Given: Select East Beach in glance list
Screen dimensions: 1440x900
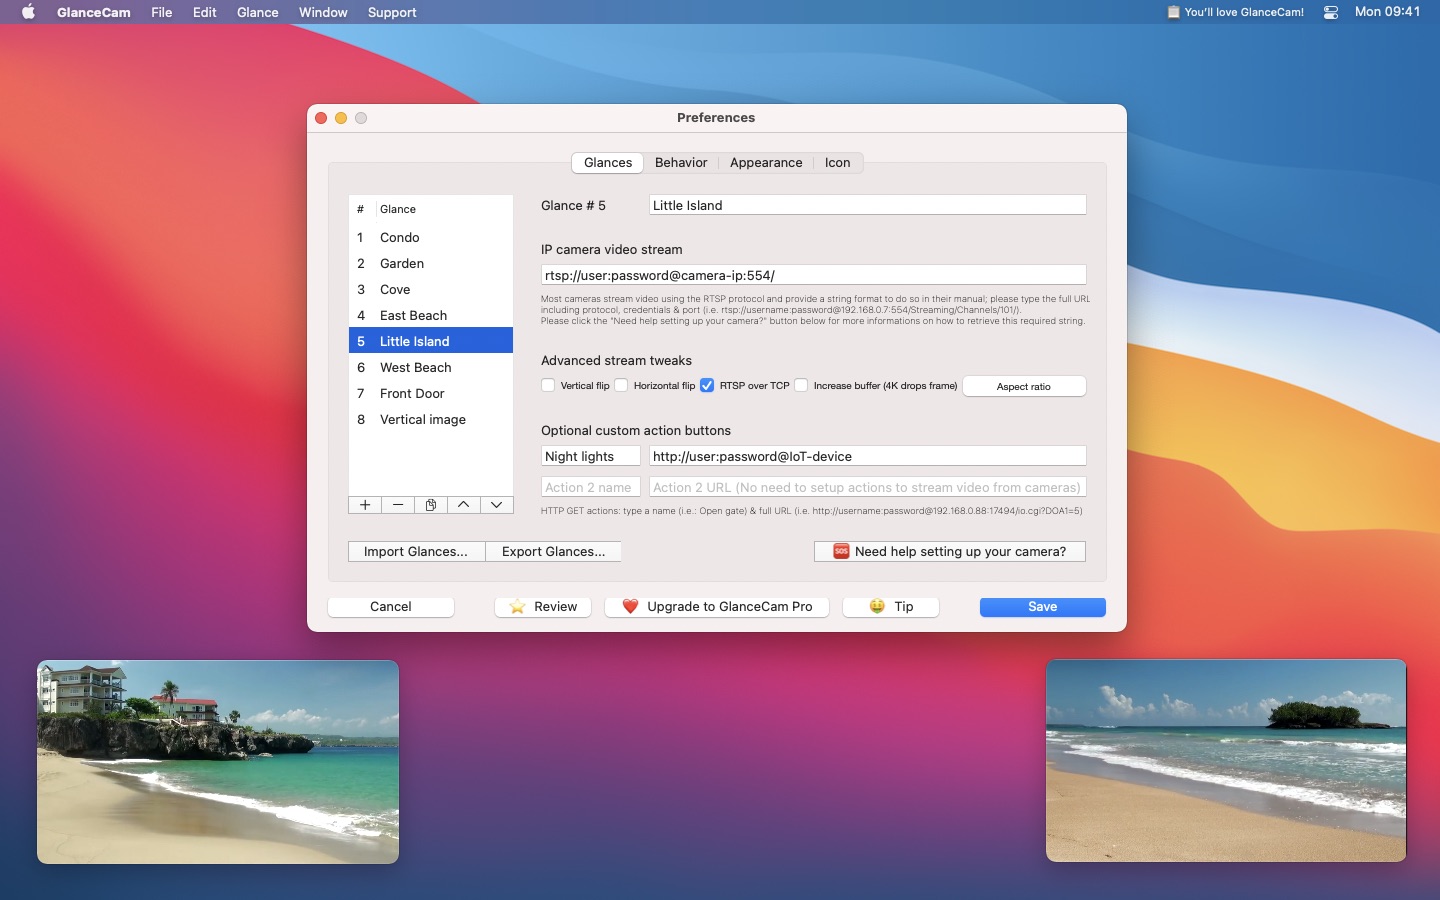Looking at the screenshot, I should click(x=431, y=315).
